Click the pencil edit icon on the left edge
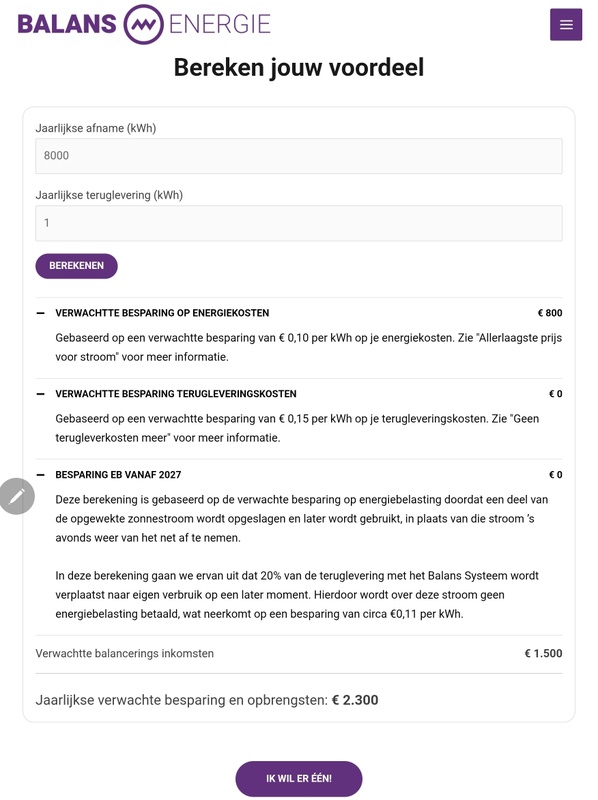The height and width of the screenshot is (800, 598). click(17, 494)
